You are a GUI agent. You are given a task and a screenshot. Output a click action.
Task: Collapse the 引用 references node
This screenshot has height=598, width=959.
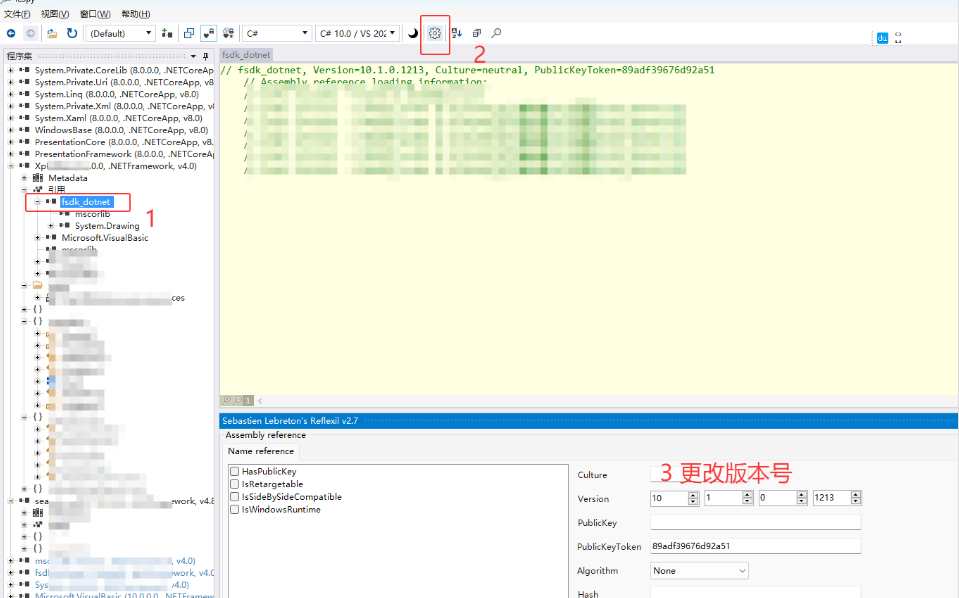pos(24,190)
